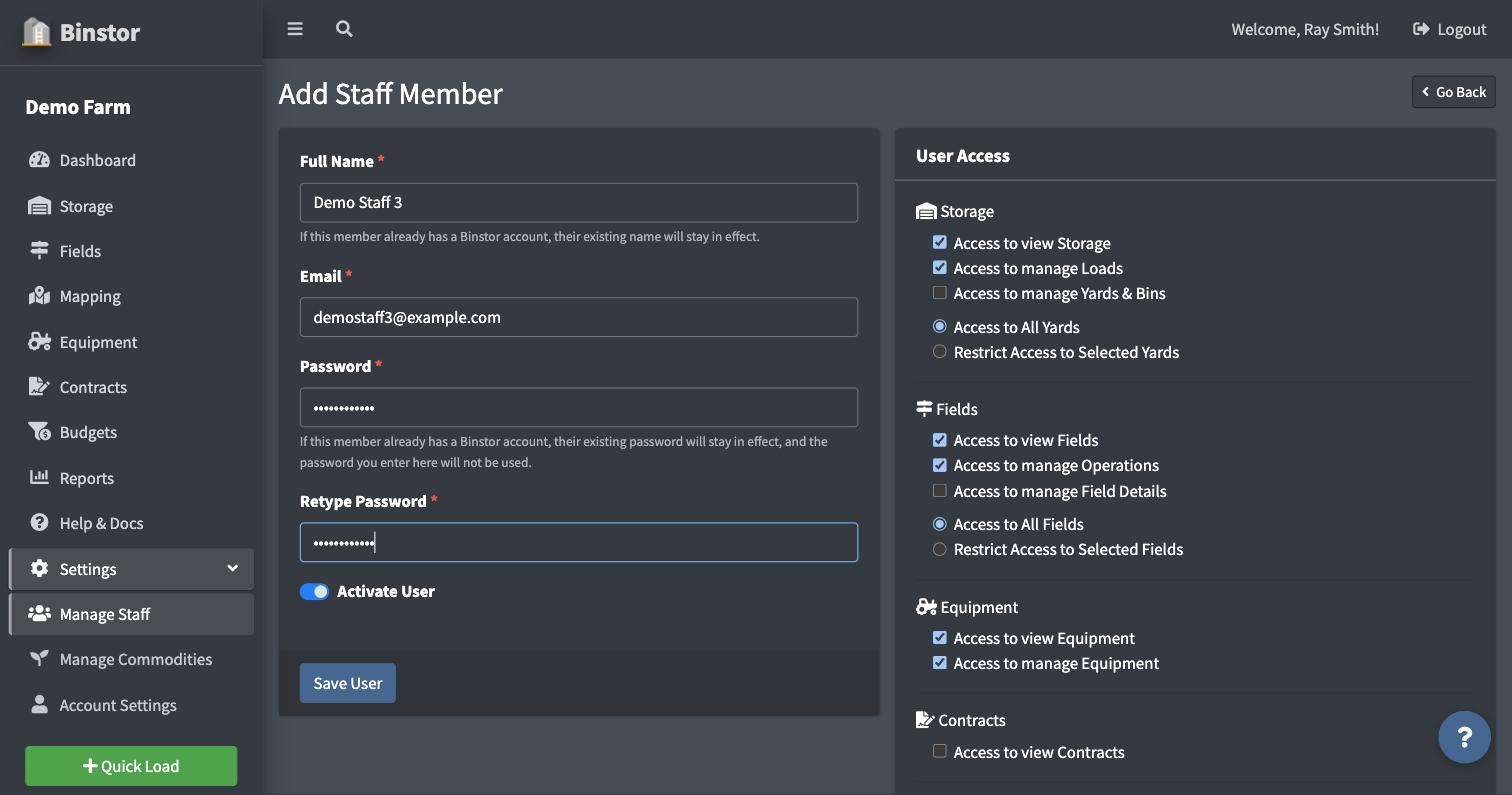Click the Demo Farm heading
The image size is (1512, 795).
tap(78, 107)
